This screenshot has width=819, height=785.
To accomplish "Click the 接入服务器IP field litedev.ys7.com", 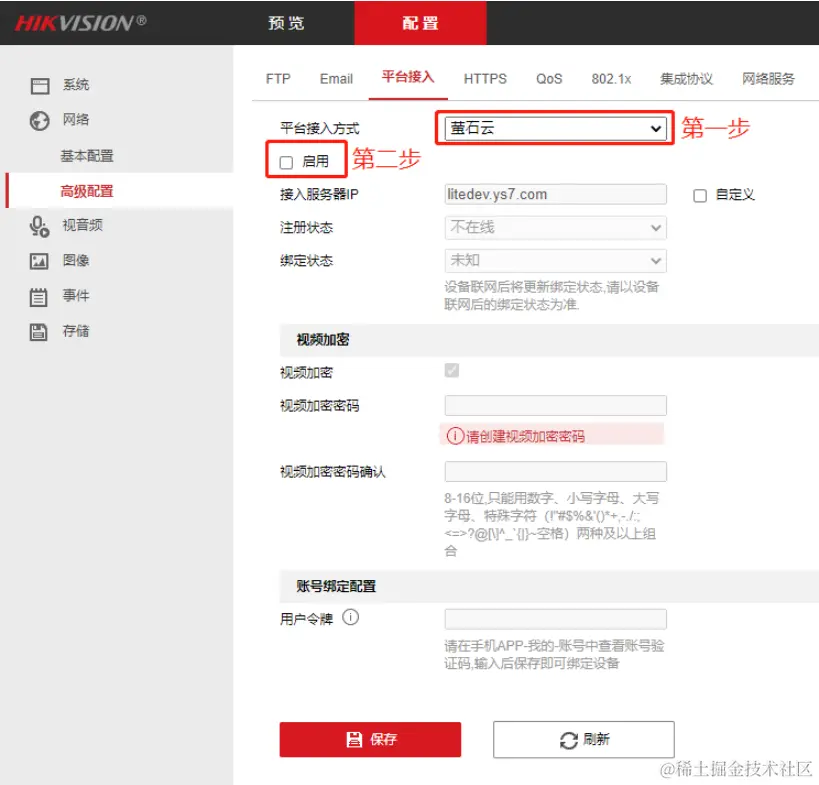I will pyautogui.click(x=555, y=194).
